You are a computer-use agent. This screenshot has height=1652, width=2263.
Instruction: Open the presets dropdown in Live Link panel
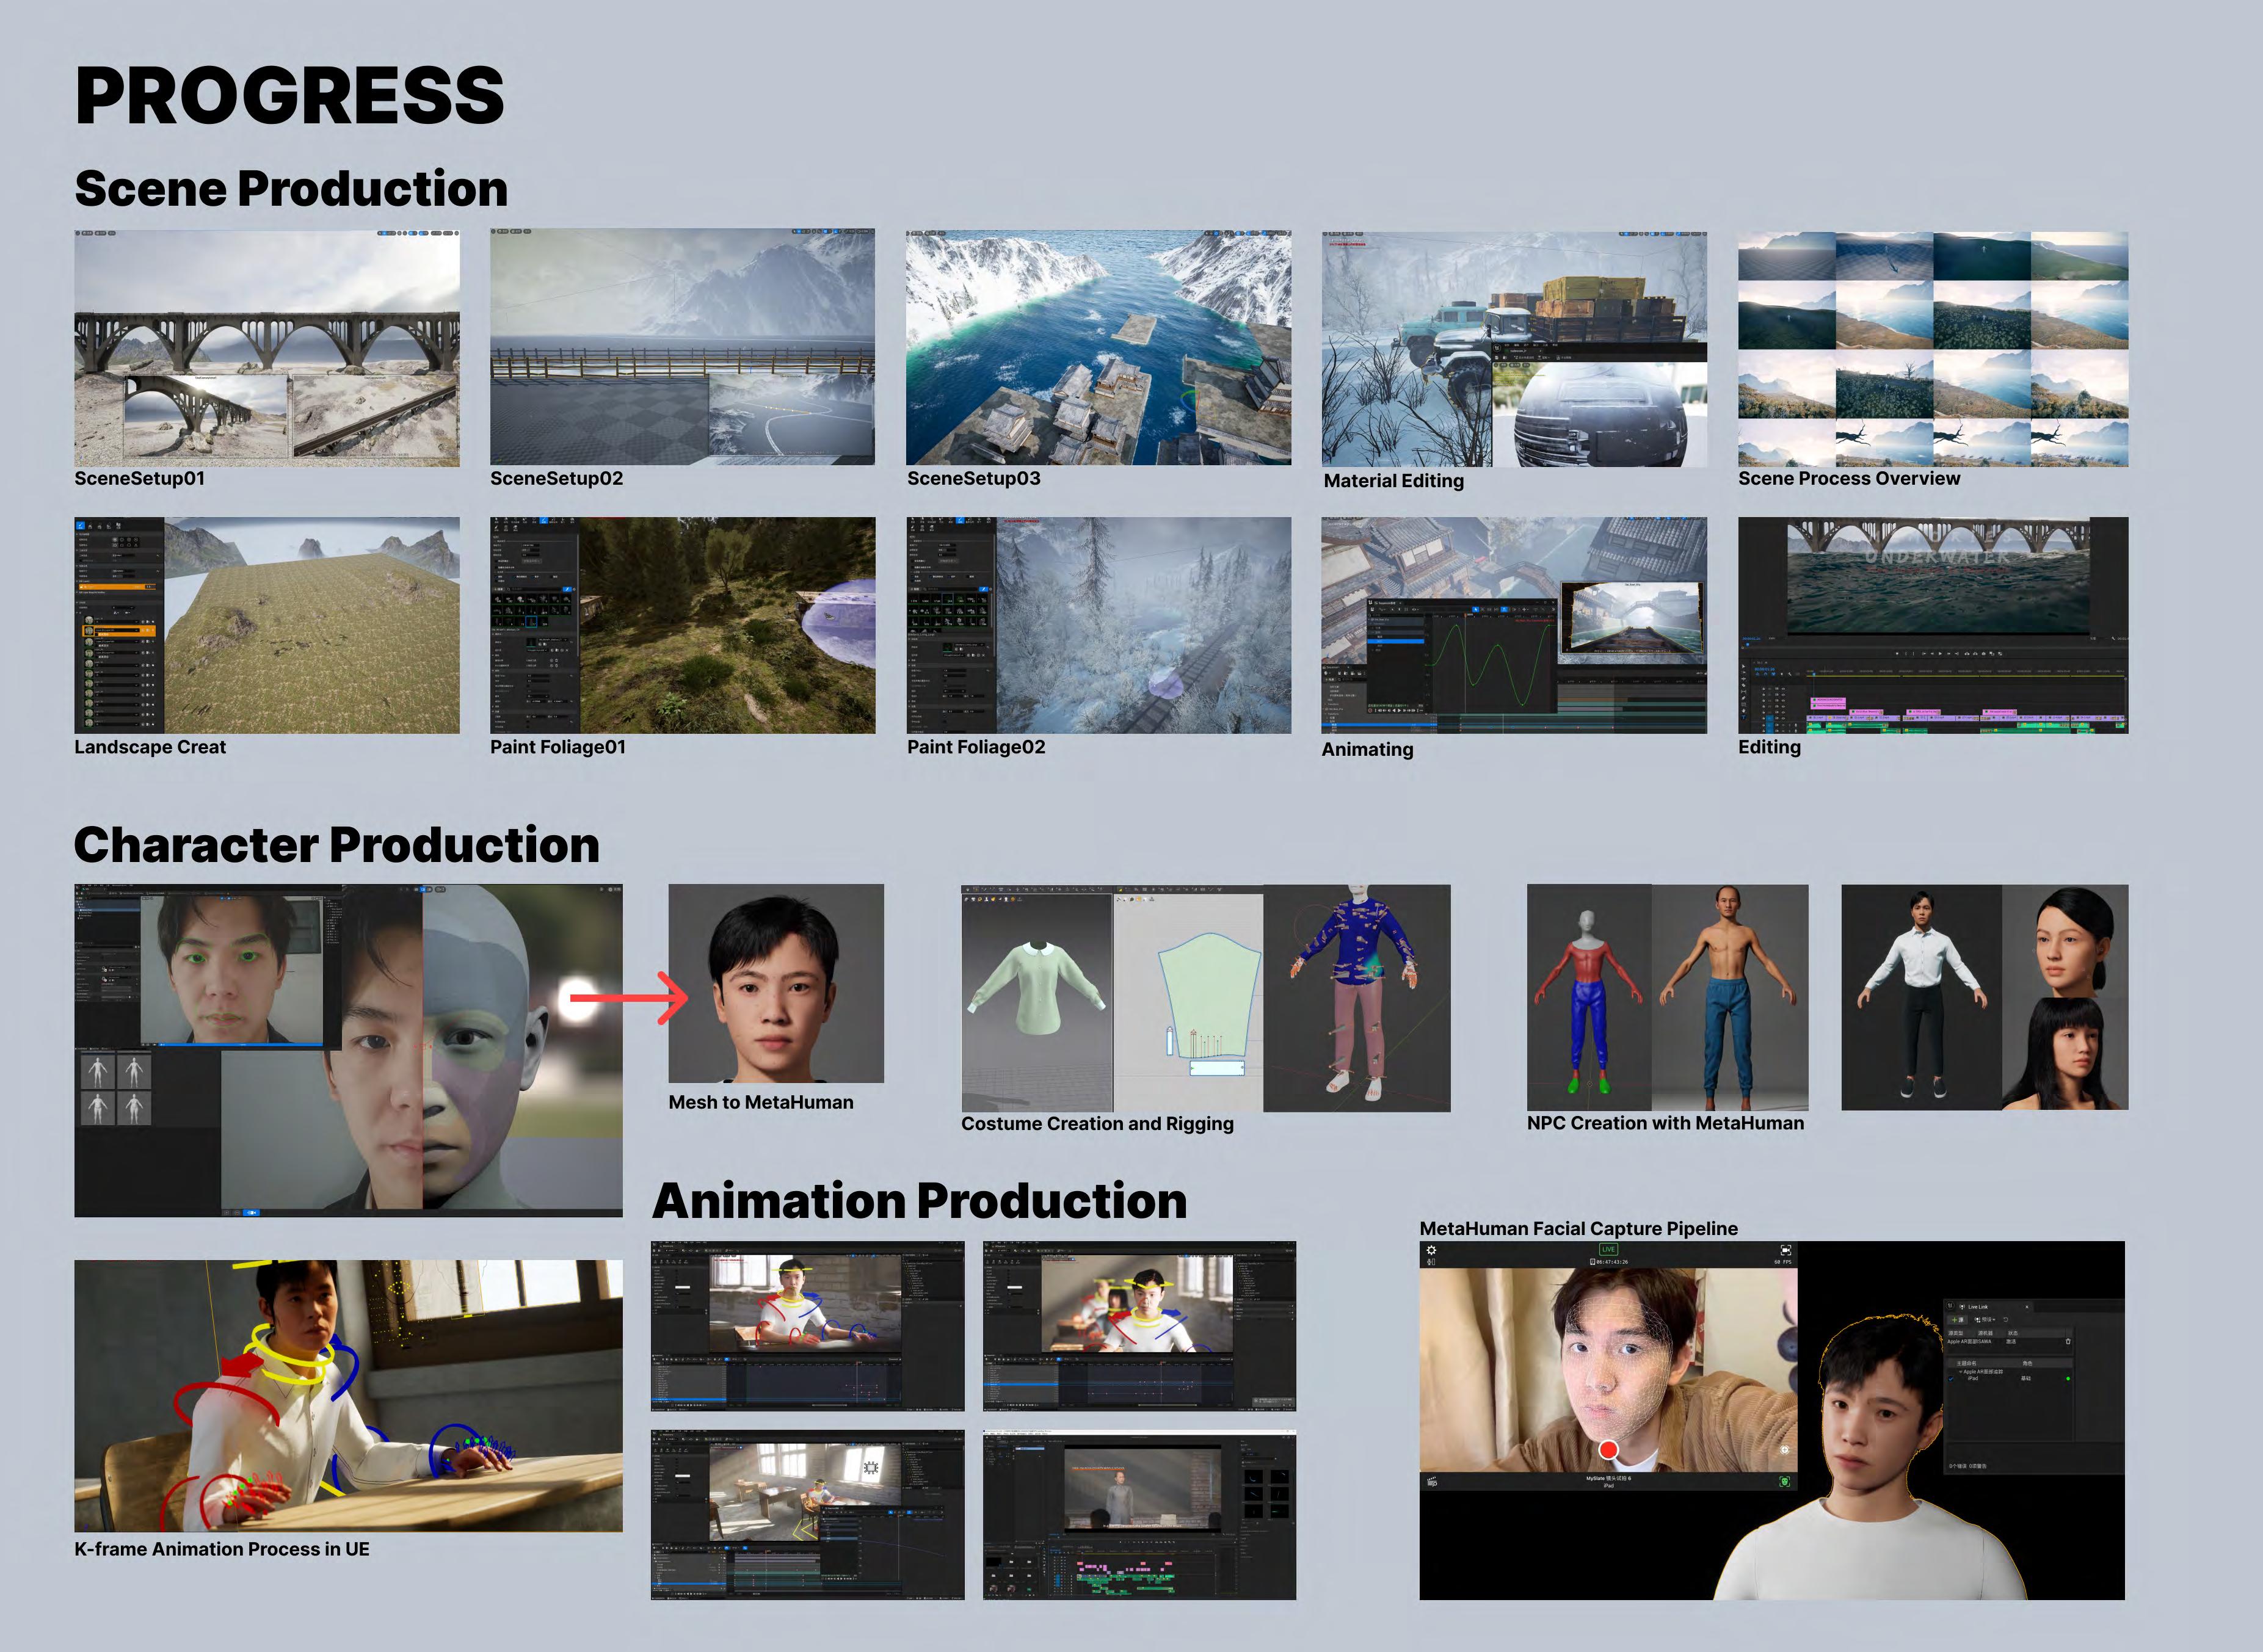coord(1985,1320)
